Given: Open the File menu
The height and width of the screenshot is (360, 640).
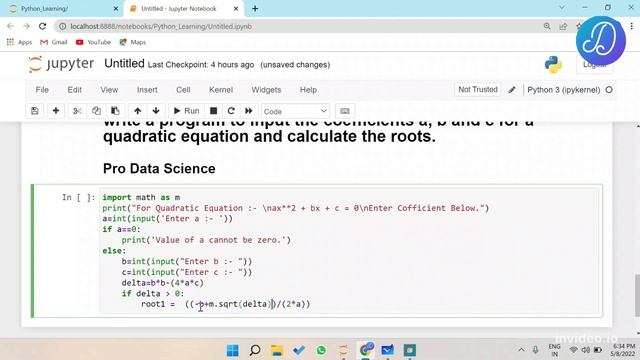Looking at the screenshot, I should pos(42,90).
